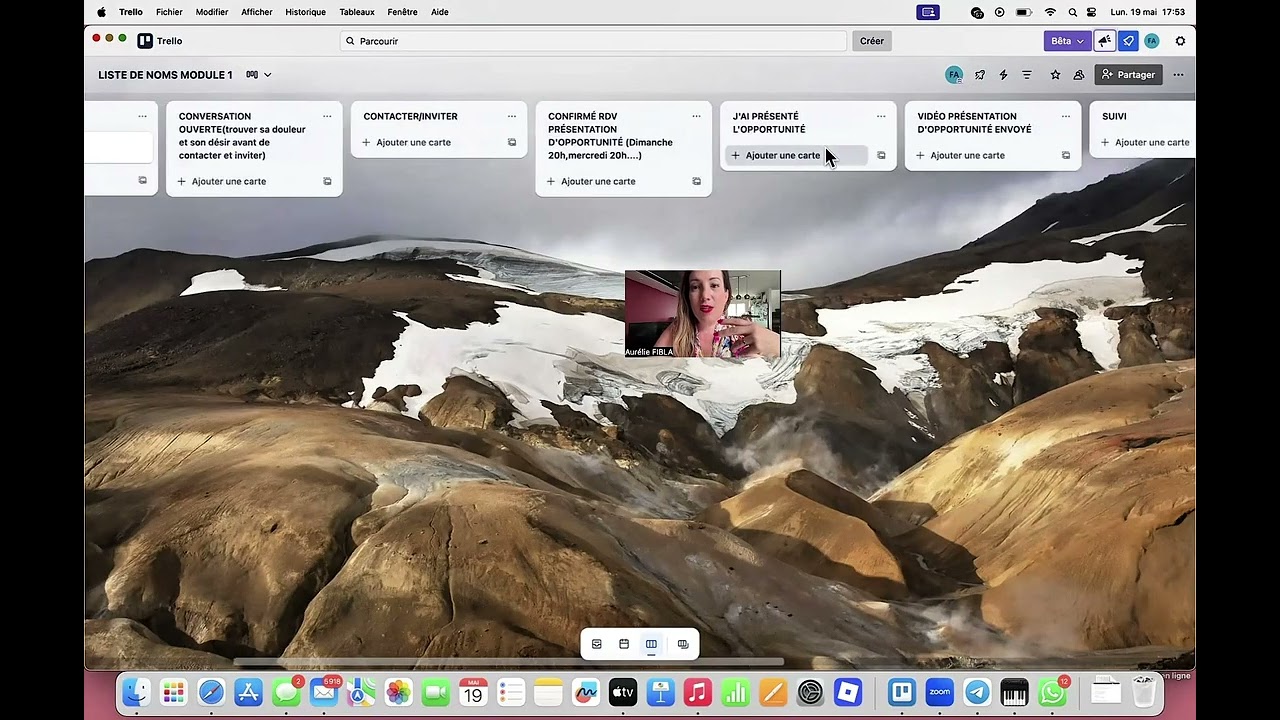1280x720 pixels.
Task: Add a card to CONTACTER/INVITER list
Action: [x=428, y=142]
